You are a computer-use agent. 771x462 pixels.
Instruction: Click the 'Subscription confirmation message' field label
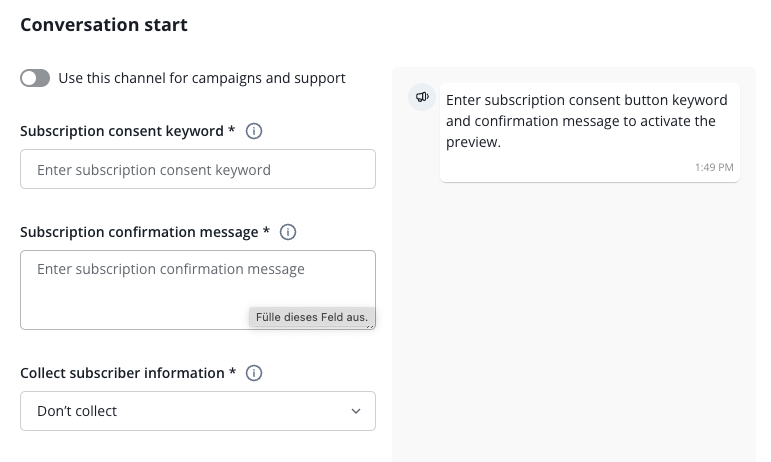[138, 232]
